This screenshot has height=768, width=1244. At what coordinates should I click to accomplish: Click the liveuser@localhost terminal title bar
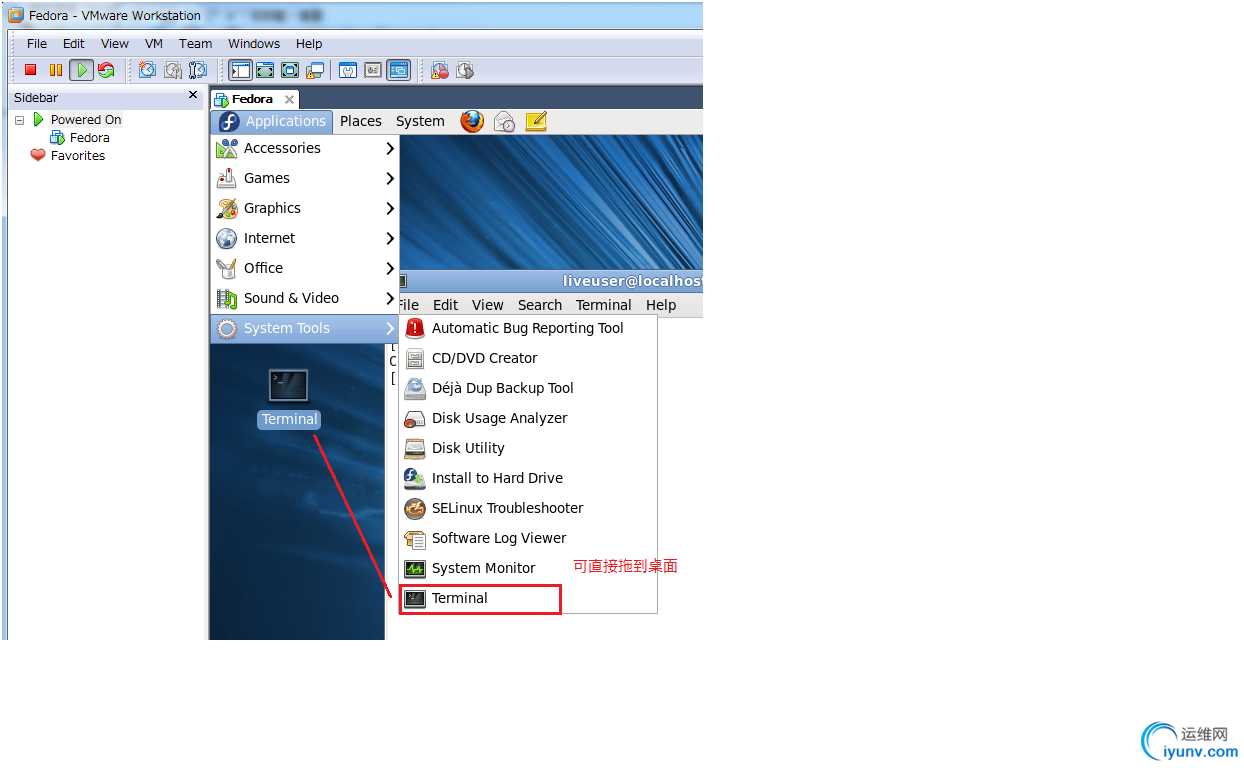coord(551,282)
